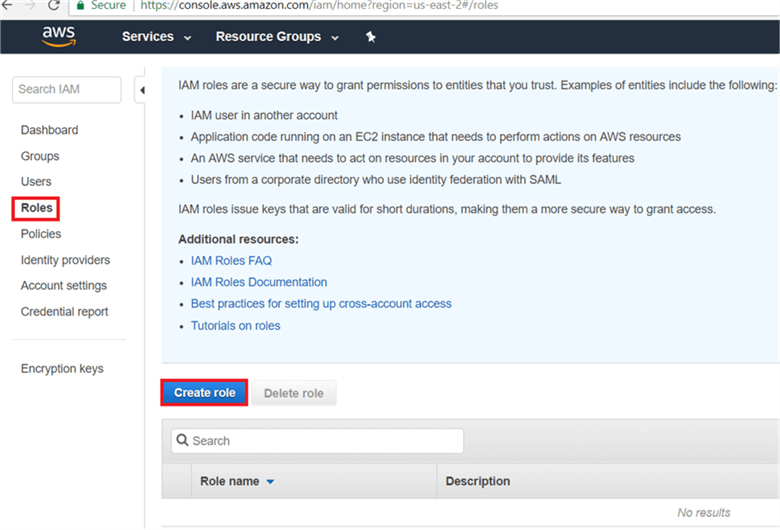The width and height of the screenshot is (780, 530).
Task: Click the green Secure padlock icon
Action: [x=80, y=5]
